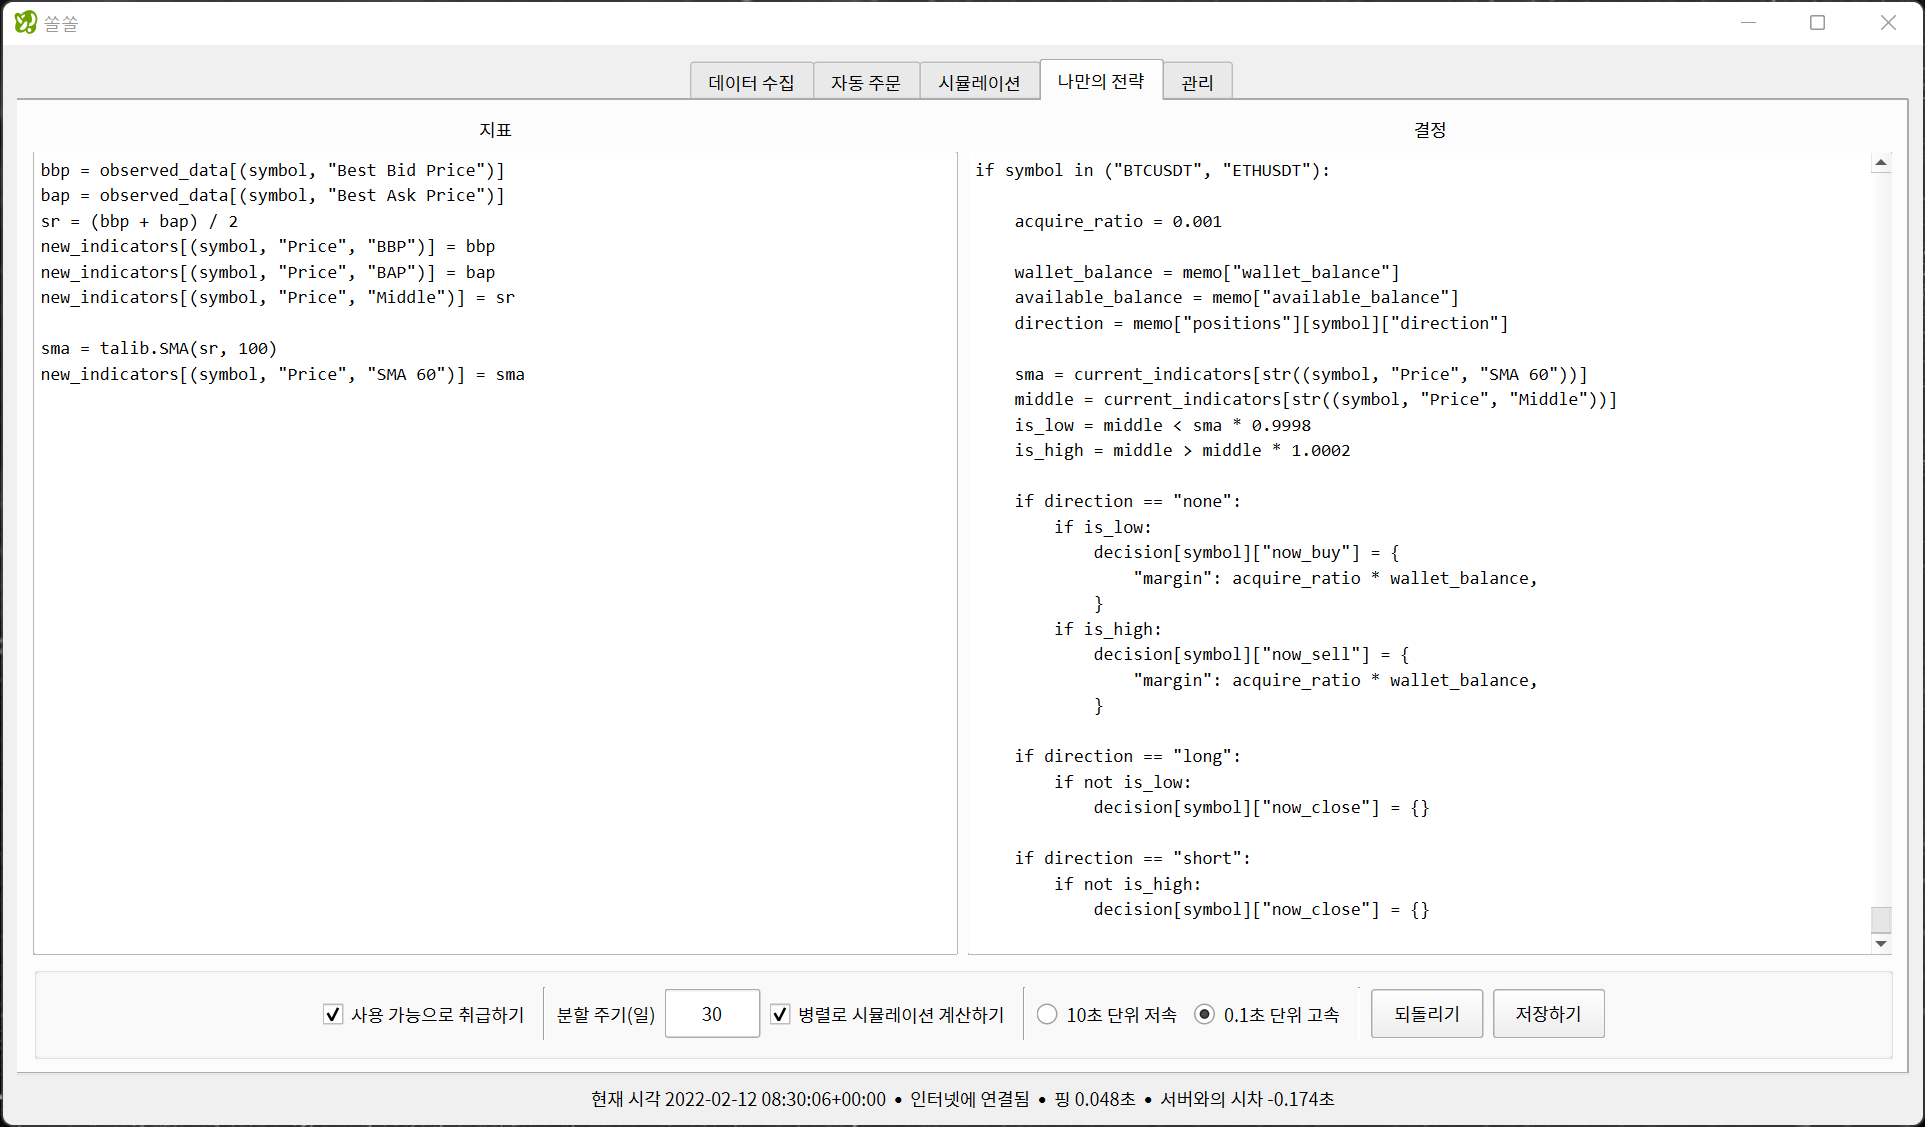Toggle 병렬로 시뮬레이션 계산하기 checkbox
1925x1127 pixels.
point(780,1014)
